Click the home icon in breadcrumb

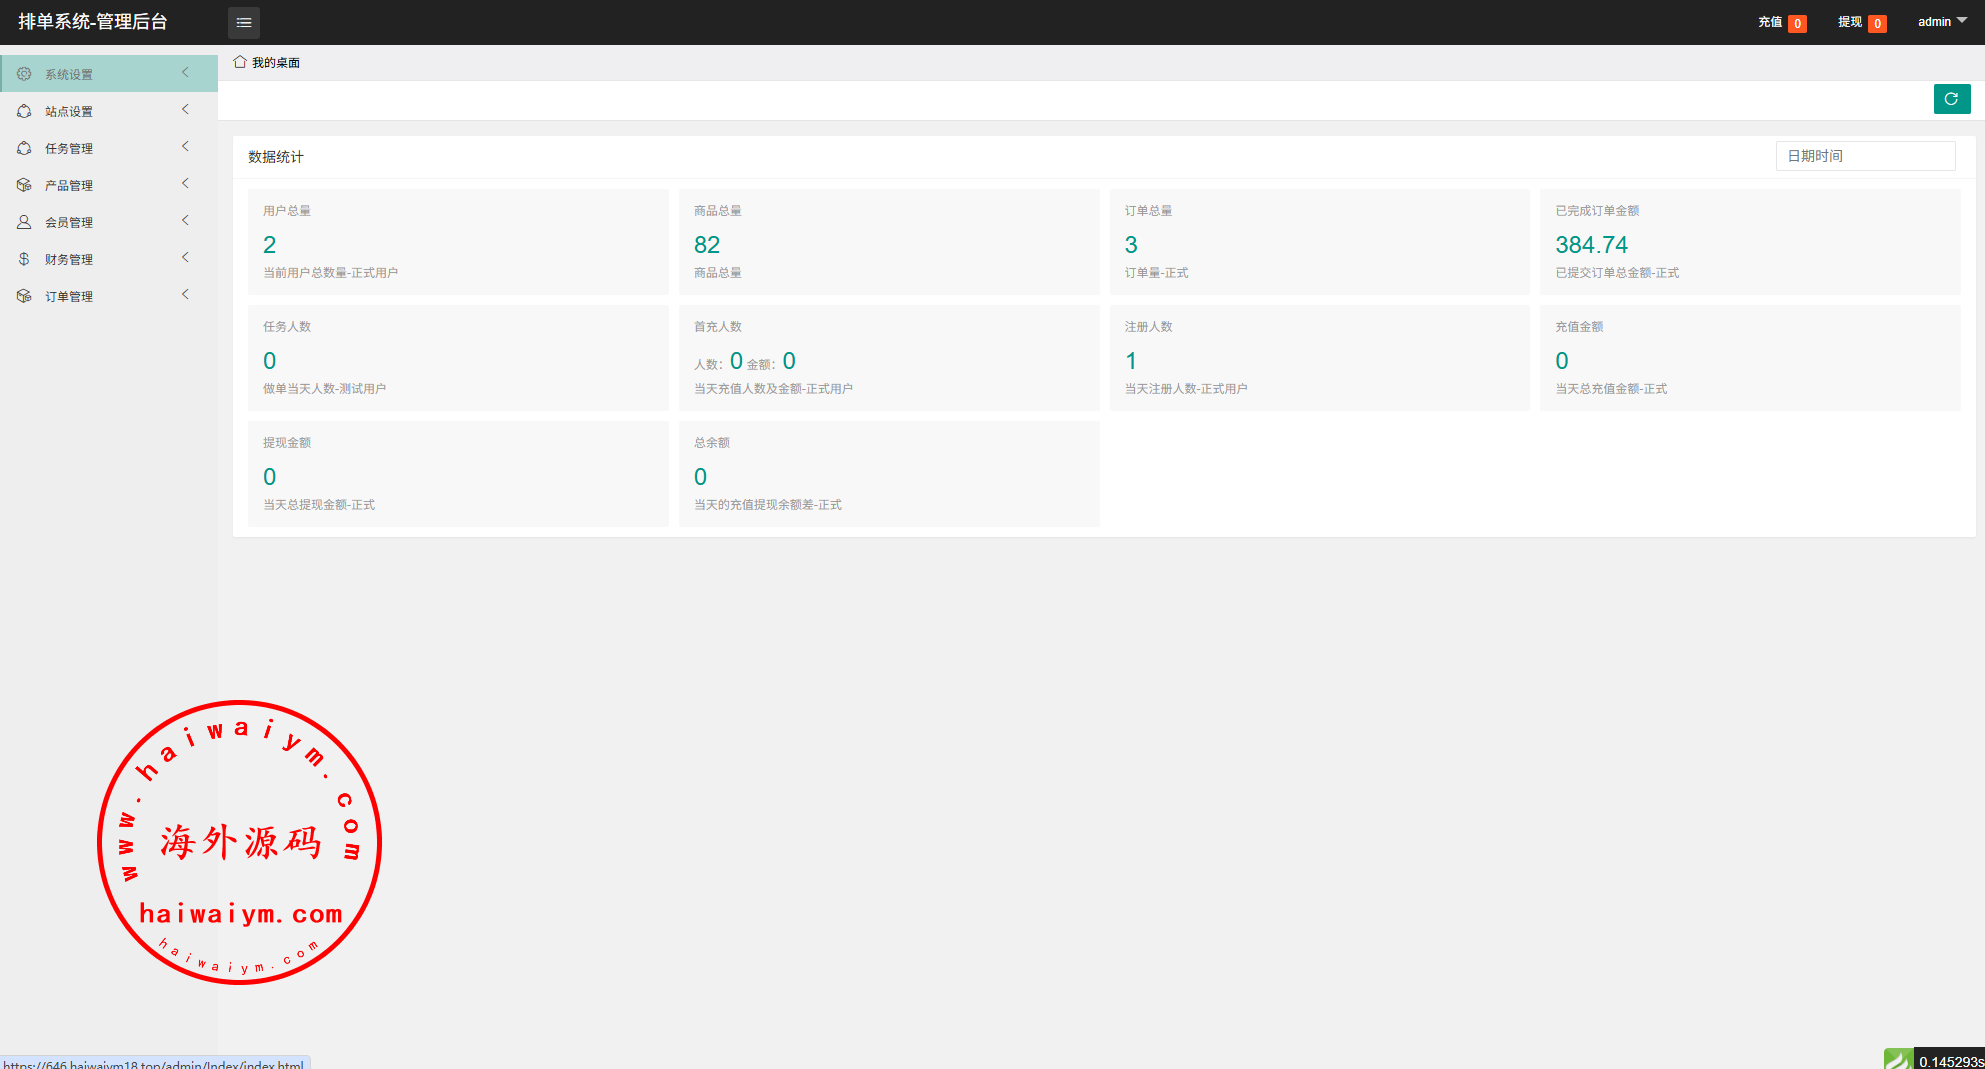coord(240,62)
